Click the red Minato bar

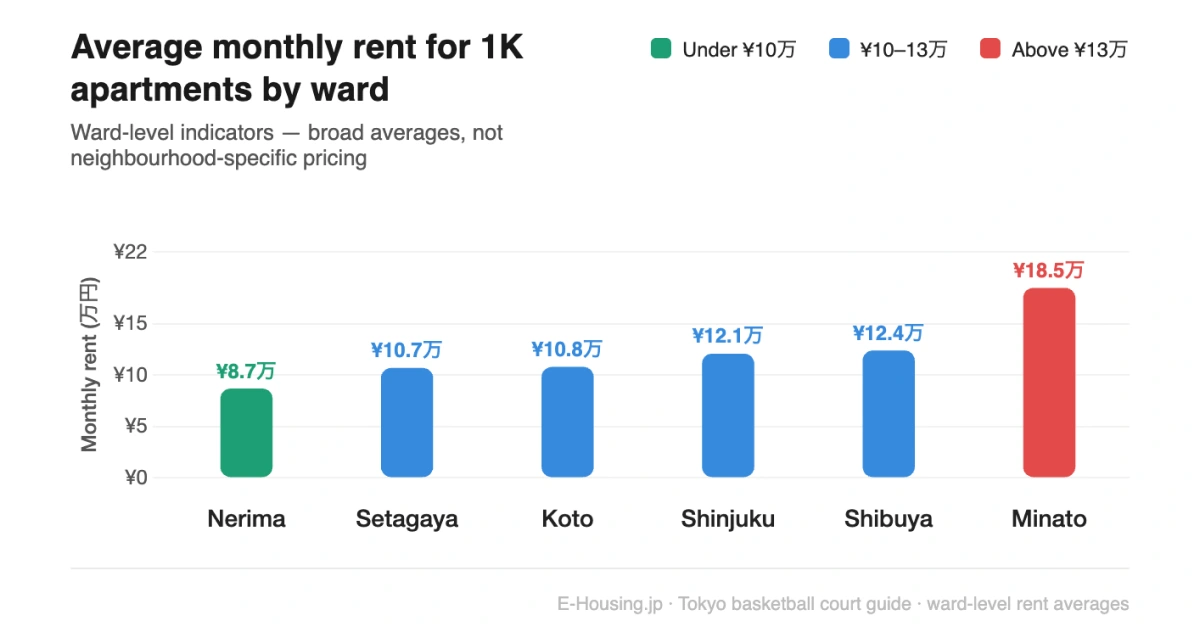click(x=1049, y=383)
